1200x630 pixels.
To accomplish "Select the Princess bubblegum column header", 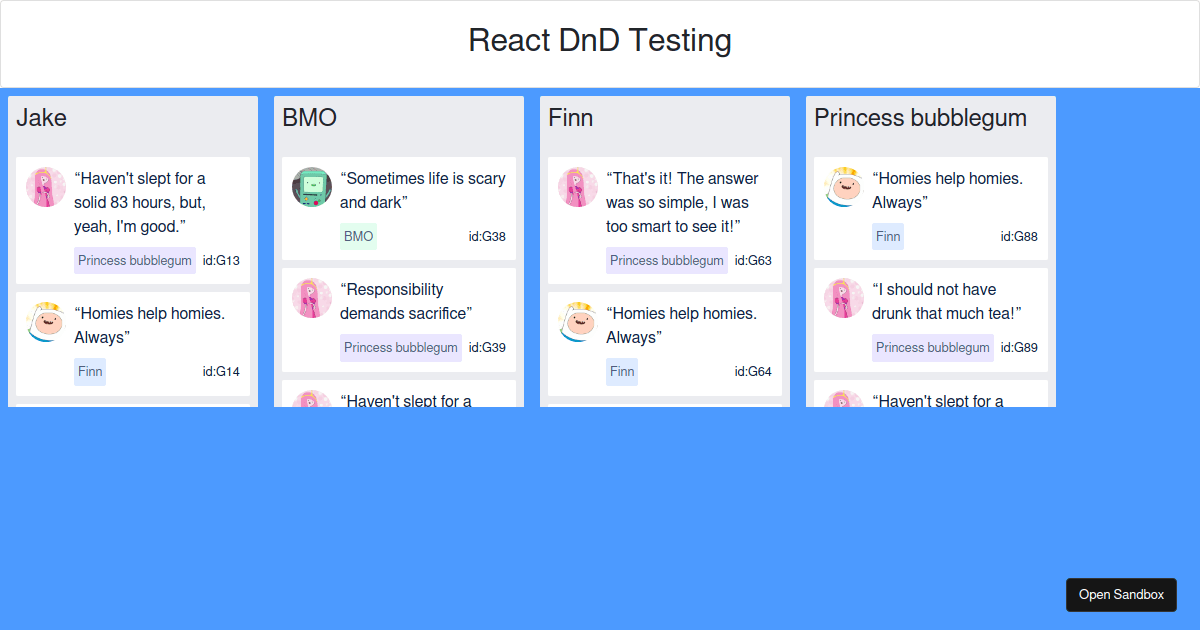I will (920, 118).
